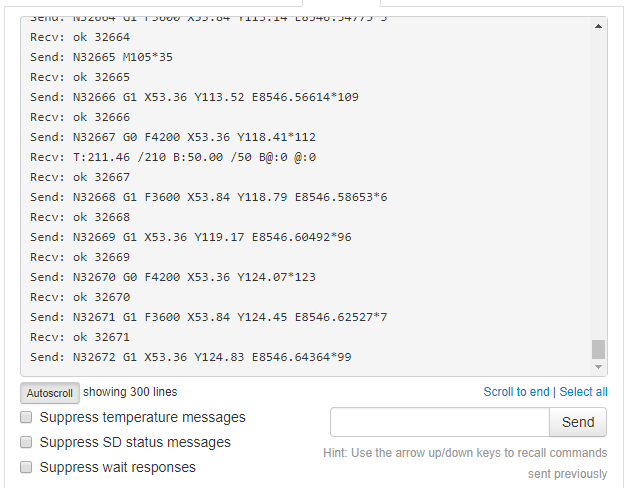Screen dimensions: 629x488
Task: Click the log line 'Send: N32665 M105*35'
Action: [x=101, y=57]
